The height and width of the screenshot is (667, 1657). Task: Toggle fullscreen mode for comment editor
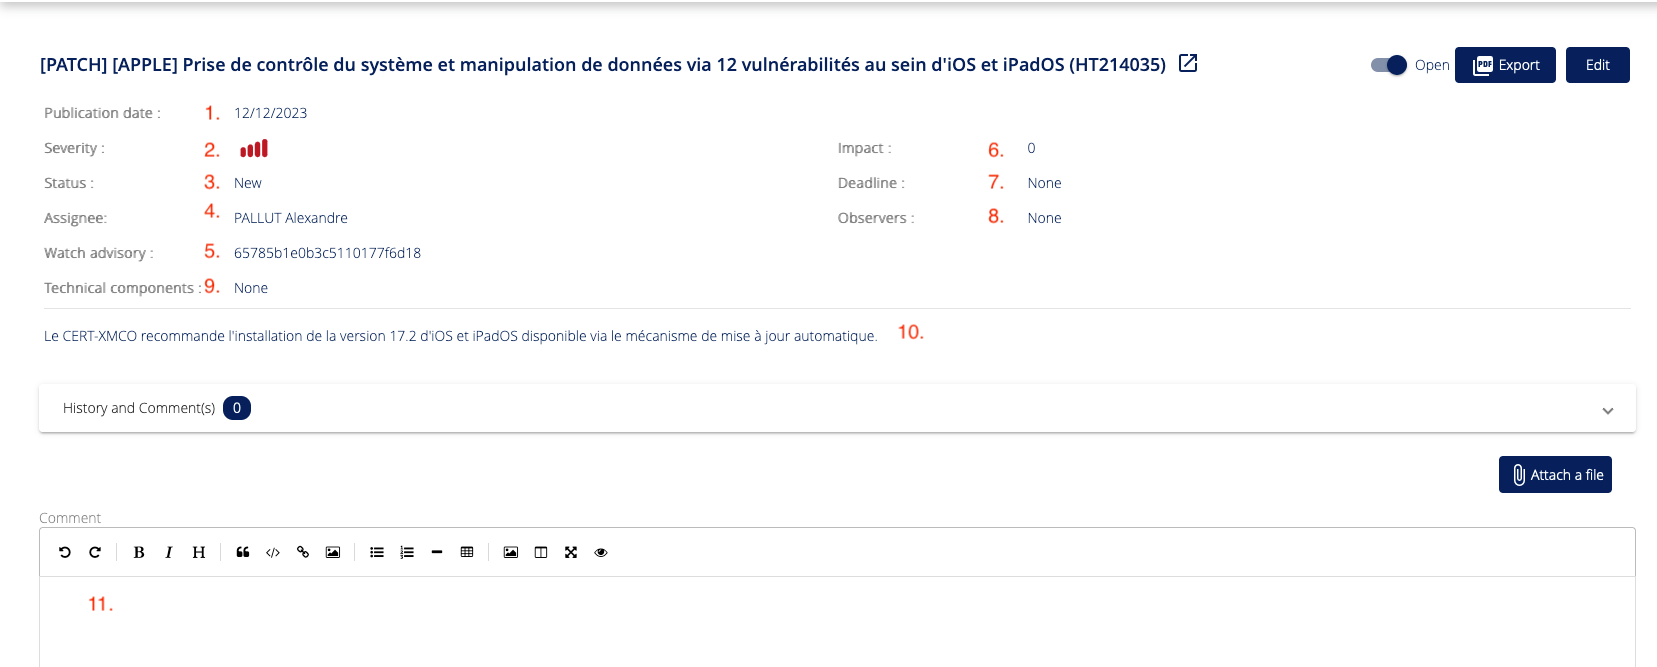(x=571, y=552)
